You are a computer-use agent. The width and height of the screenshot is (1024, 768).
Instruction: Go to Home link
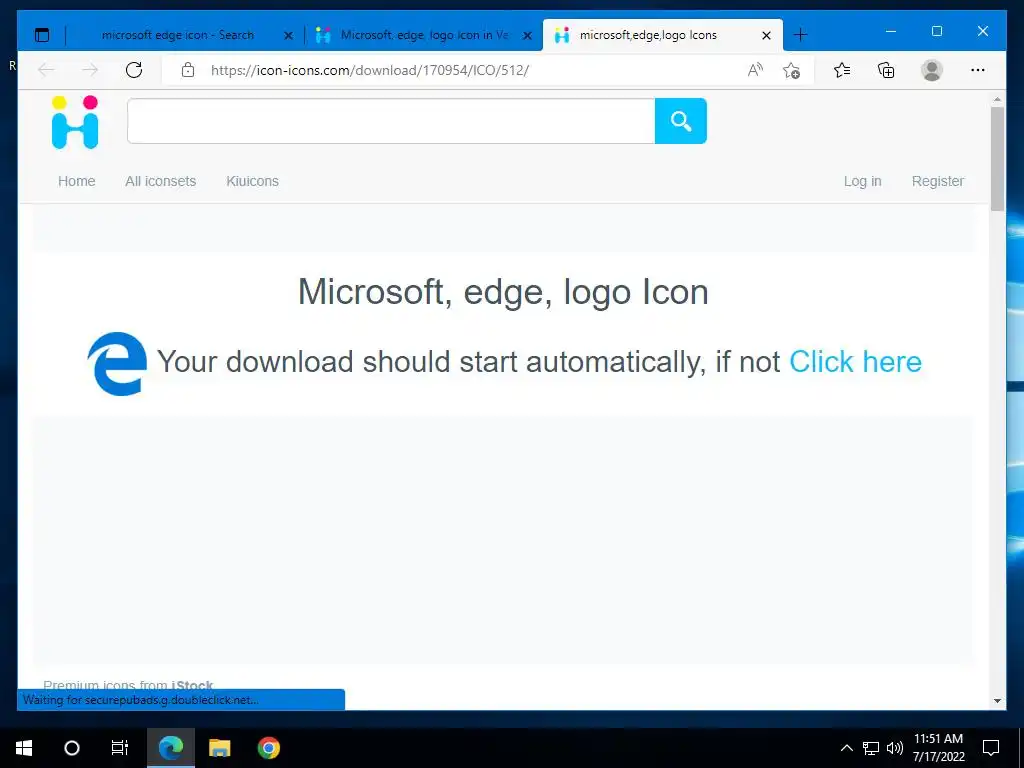76,181
